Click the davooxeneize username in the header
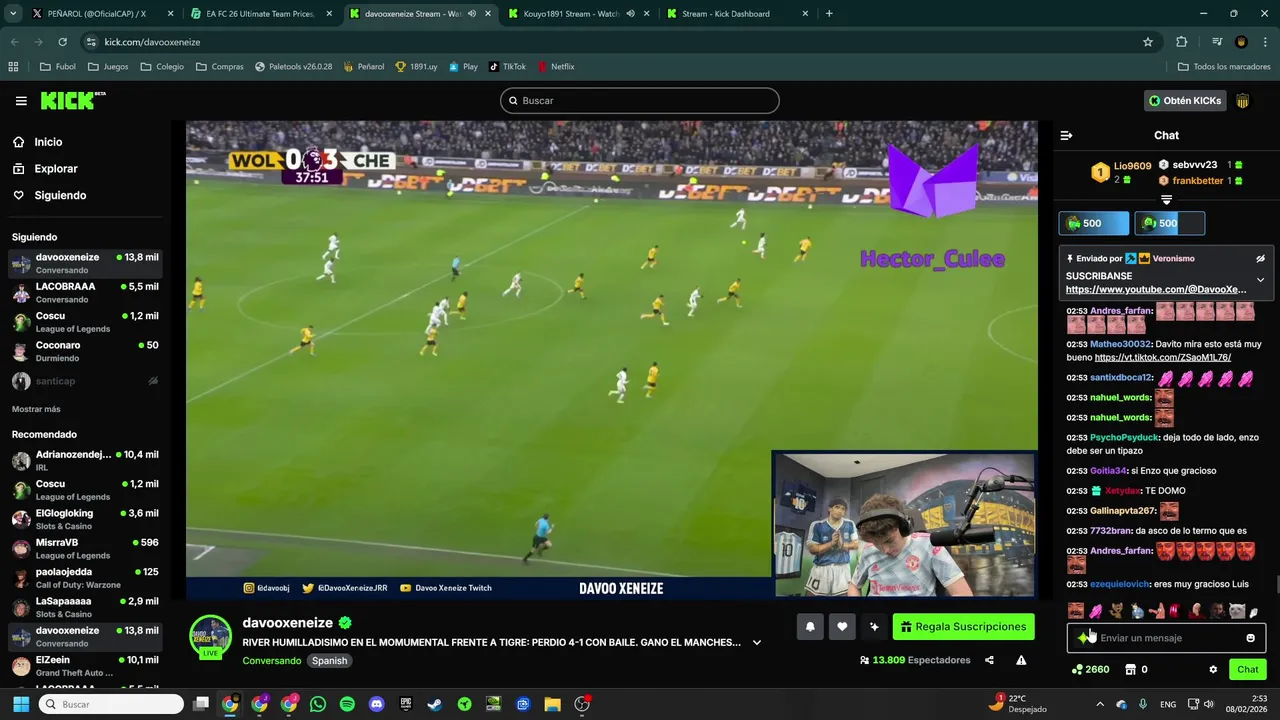This screenshot has width=1280, height=720. pos(287,623)
